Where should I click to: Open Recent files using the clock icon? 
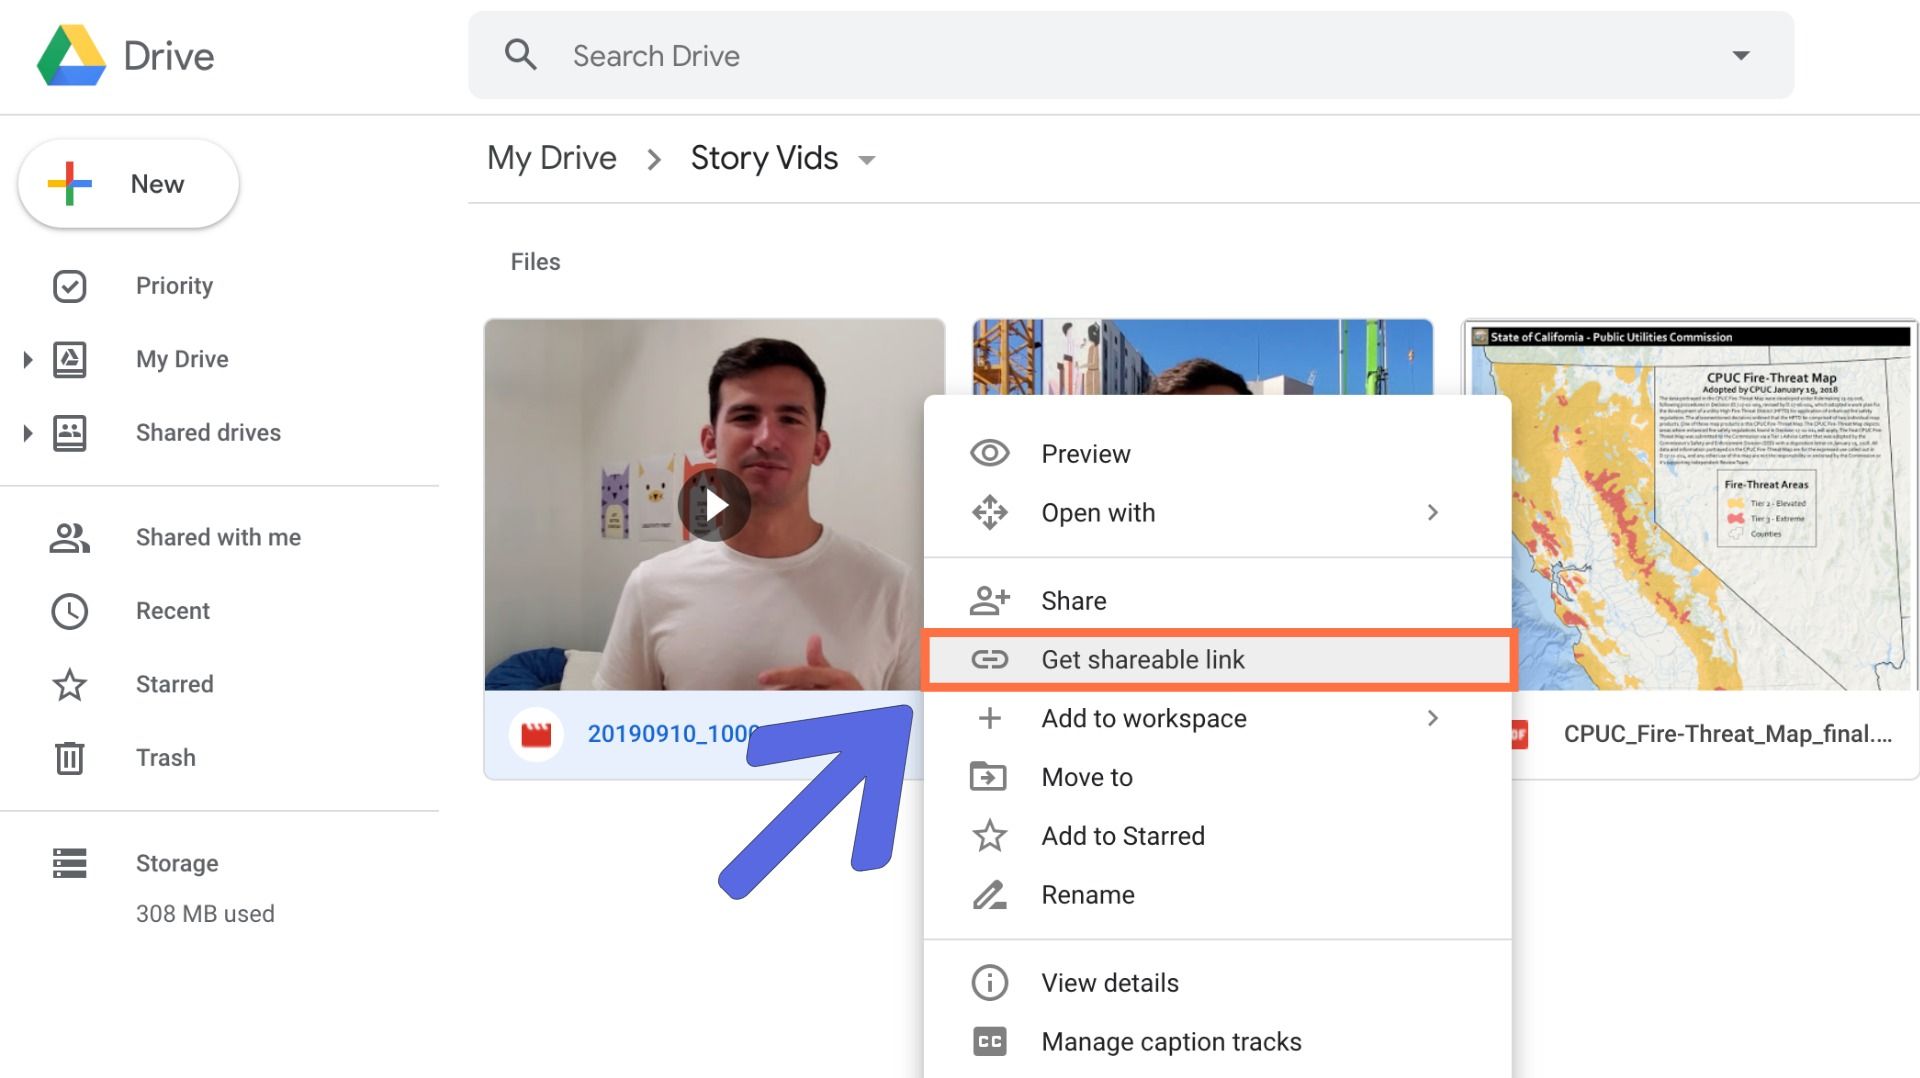69,610
